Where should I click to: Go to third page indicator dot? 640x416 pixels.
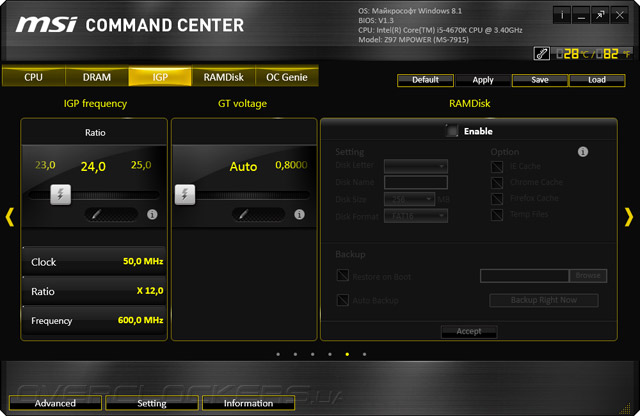pos(313,354)
